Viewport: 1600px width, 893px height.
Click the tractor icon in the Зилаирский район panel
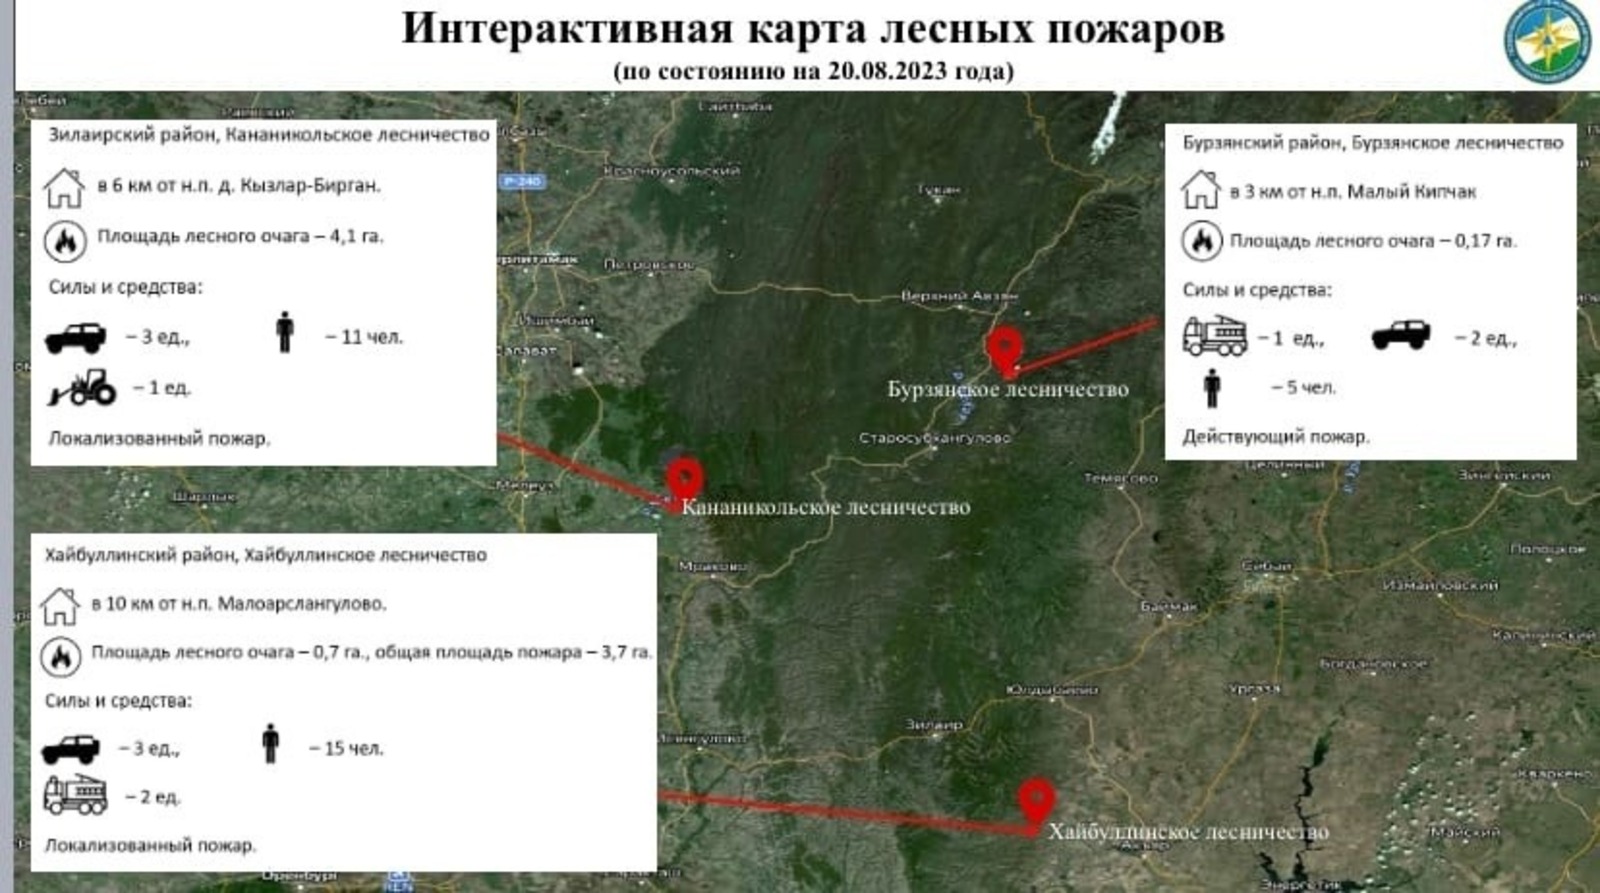pos(83,387)
